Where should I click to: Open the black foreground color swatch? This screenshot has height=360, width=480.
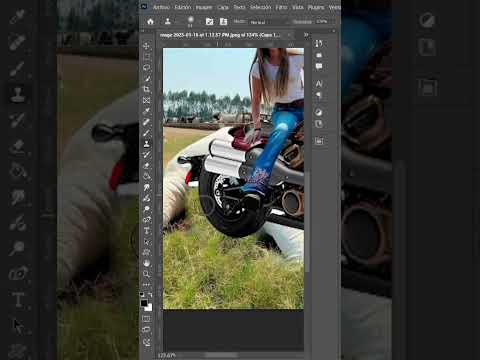tap(144, 303)
